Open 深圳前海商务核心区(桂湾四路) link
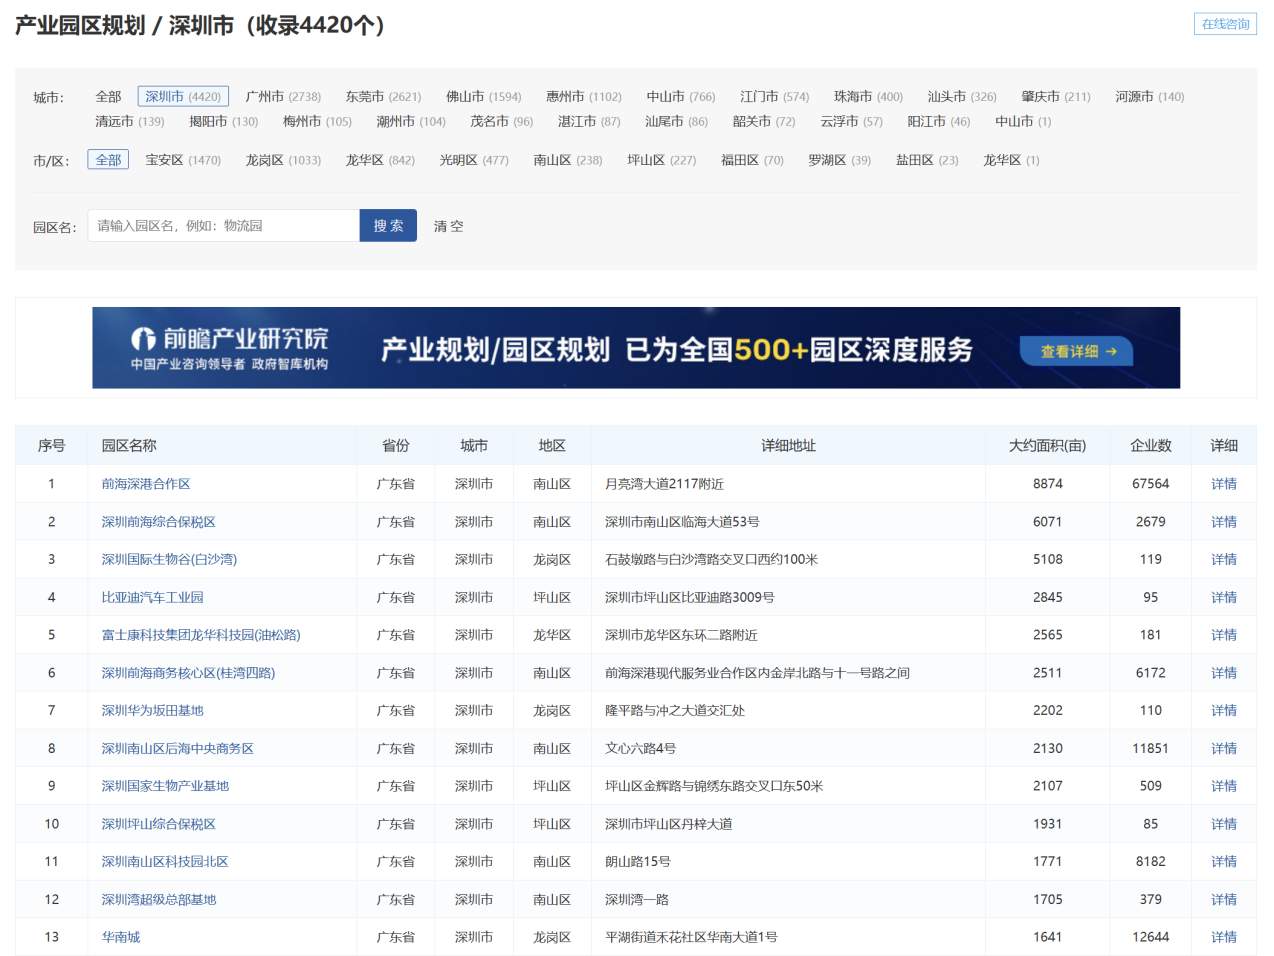 pyautogui.click(x=188, y=673)
